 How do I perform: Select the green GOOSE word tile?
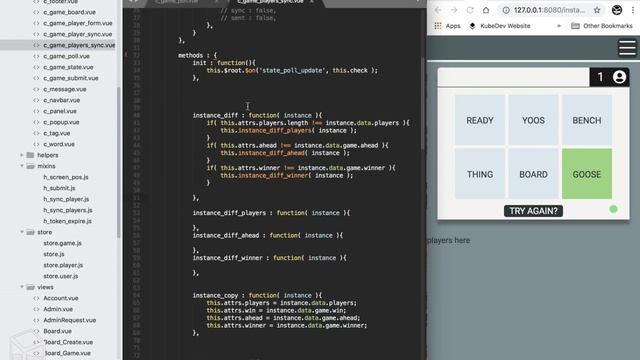587,174
